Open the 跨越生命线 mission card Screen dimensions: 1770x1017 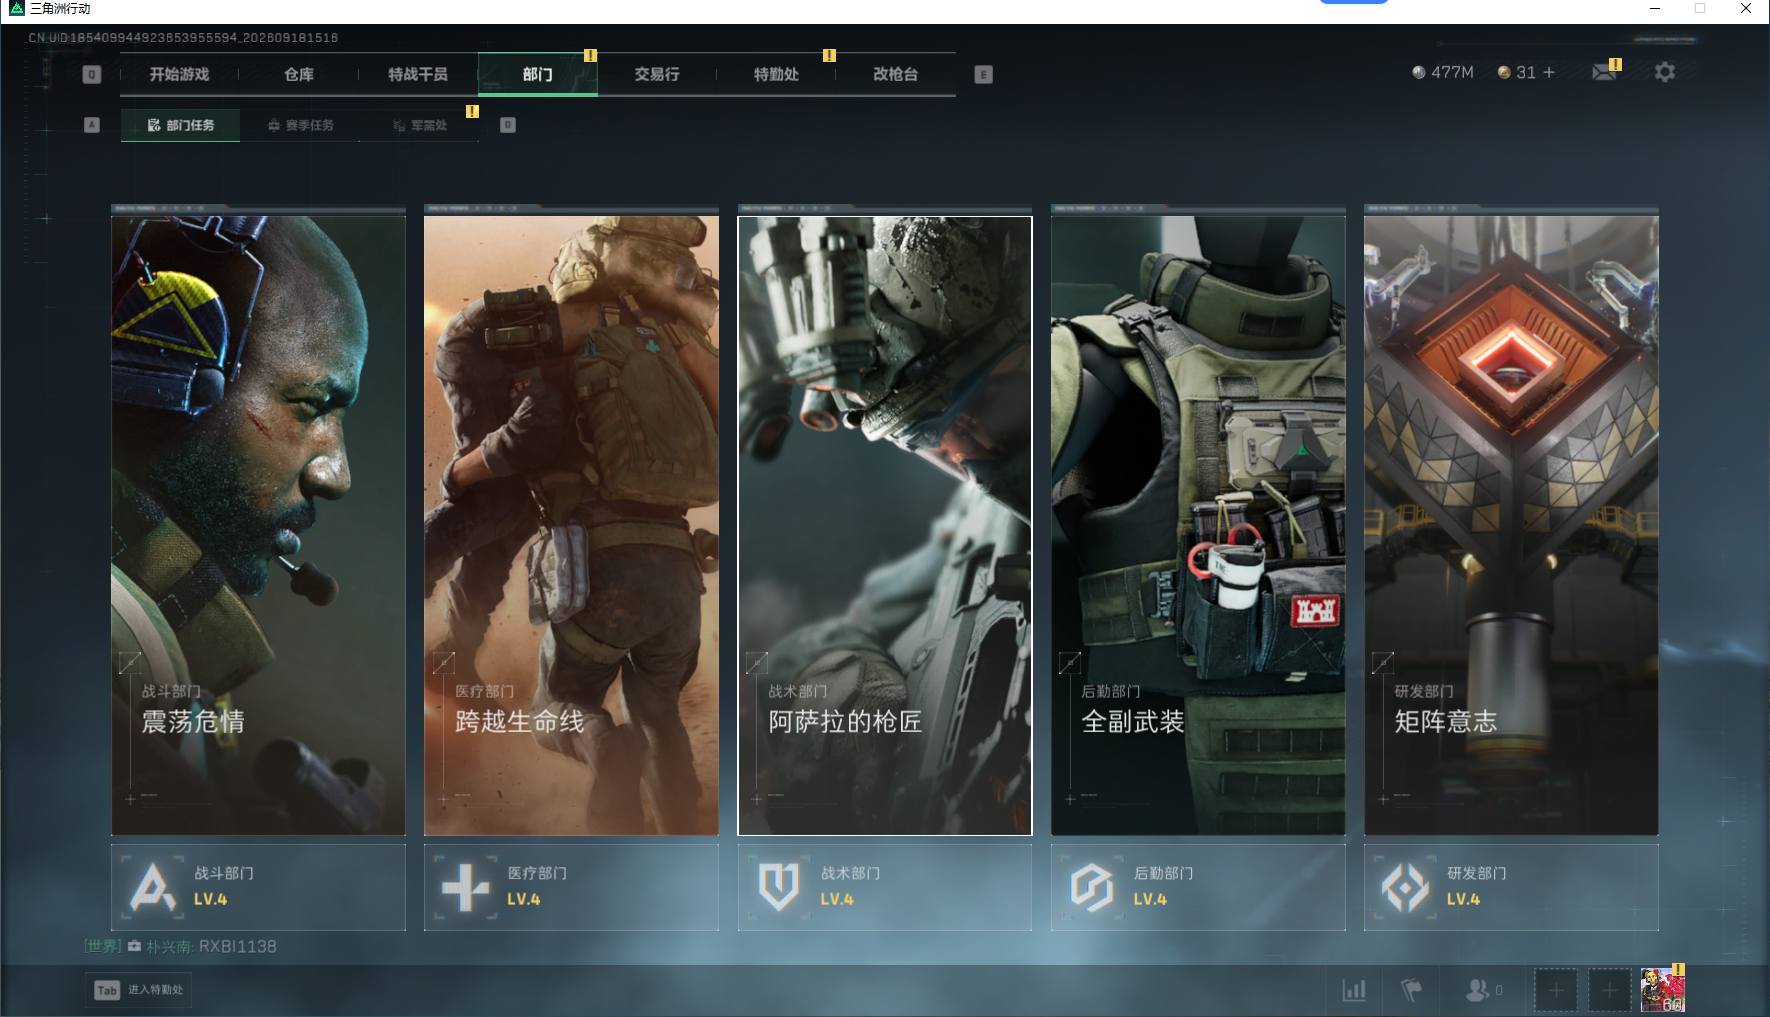click(x=571, y=525)
